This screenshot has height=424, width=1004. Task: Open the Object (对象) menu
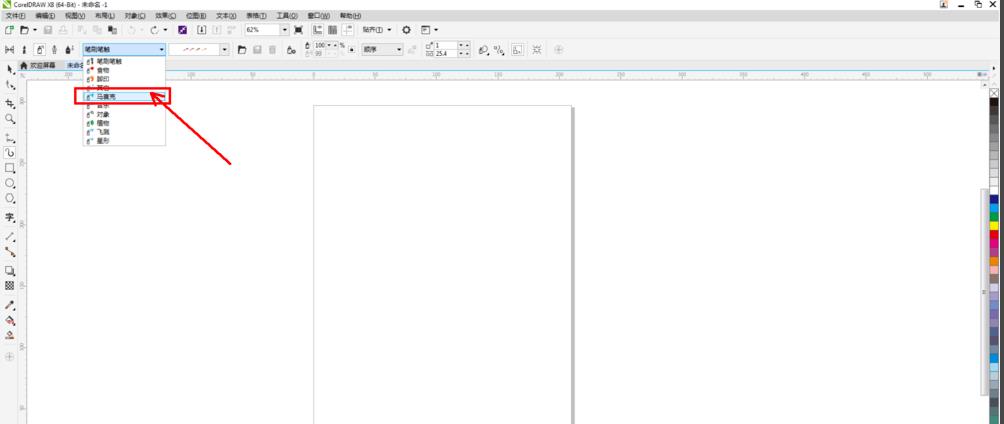tap(134, 15)
